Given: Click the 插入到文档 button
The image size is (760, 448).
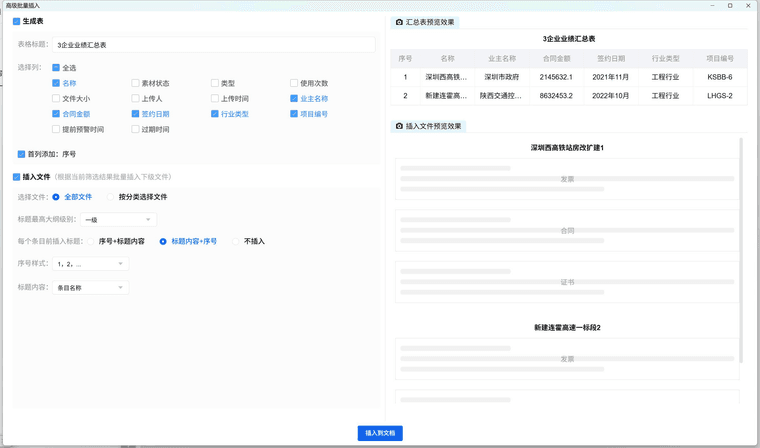Looking at the screenshot, I should click(380, 433).
